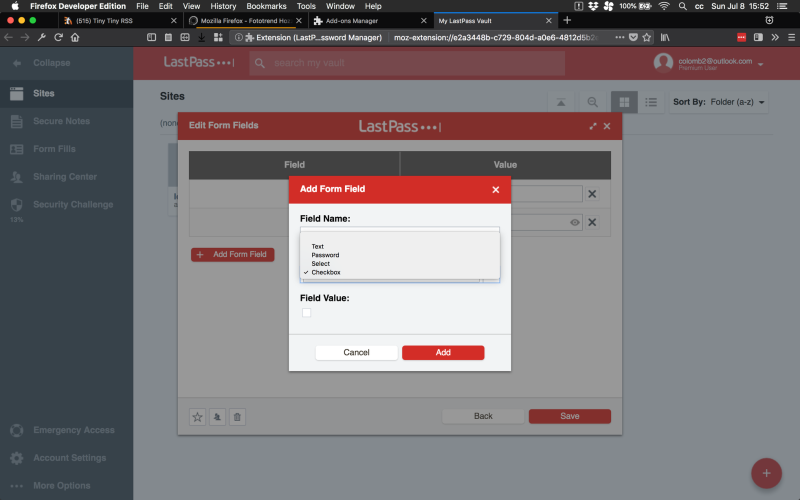Open the History menu
Viewport: 800px width, 500px height.
coord(223,6)
